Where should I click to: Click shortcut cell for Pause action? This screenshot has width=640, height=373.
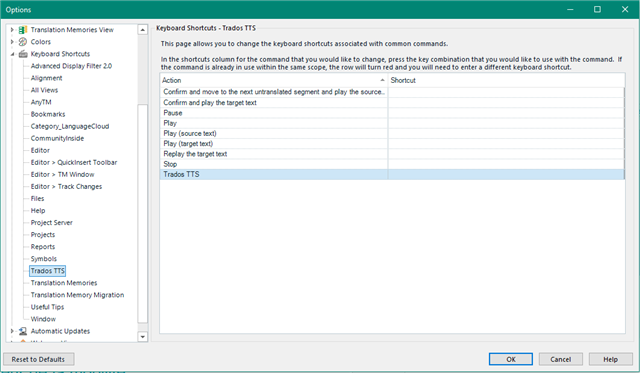506,113
